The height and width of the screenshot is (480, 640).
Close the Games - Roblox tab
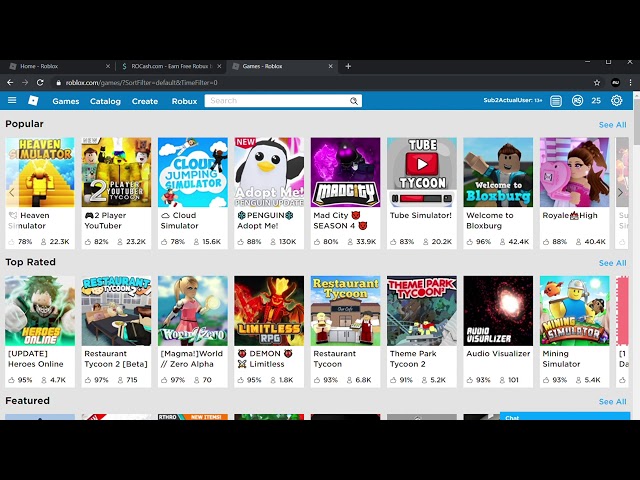point(331,66)
